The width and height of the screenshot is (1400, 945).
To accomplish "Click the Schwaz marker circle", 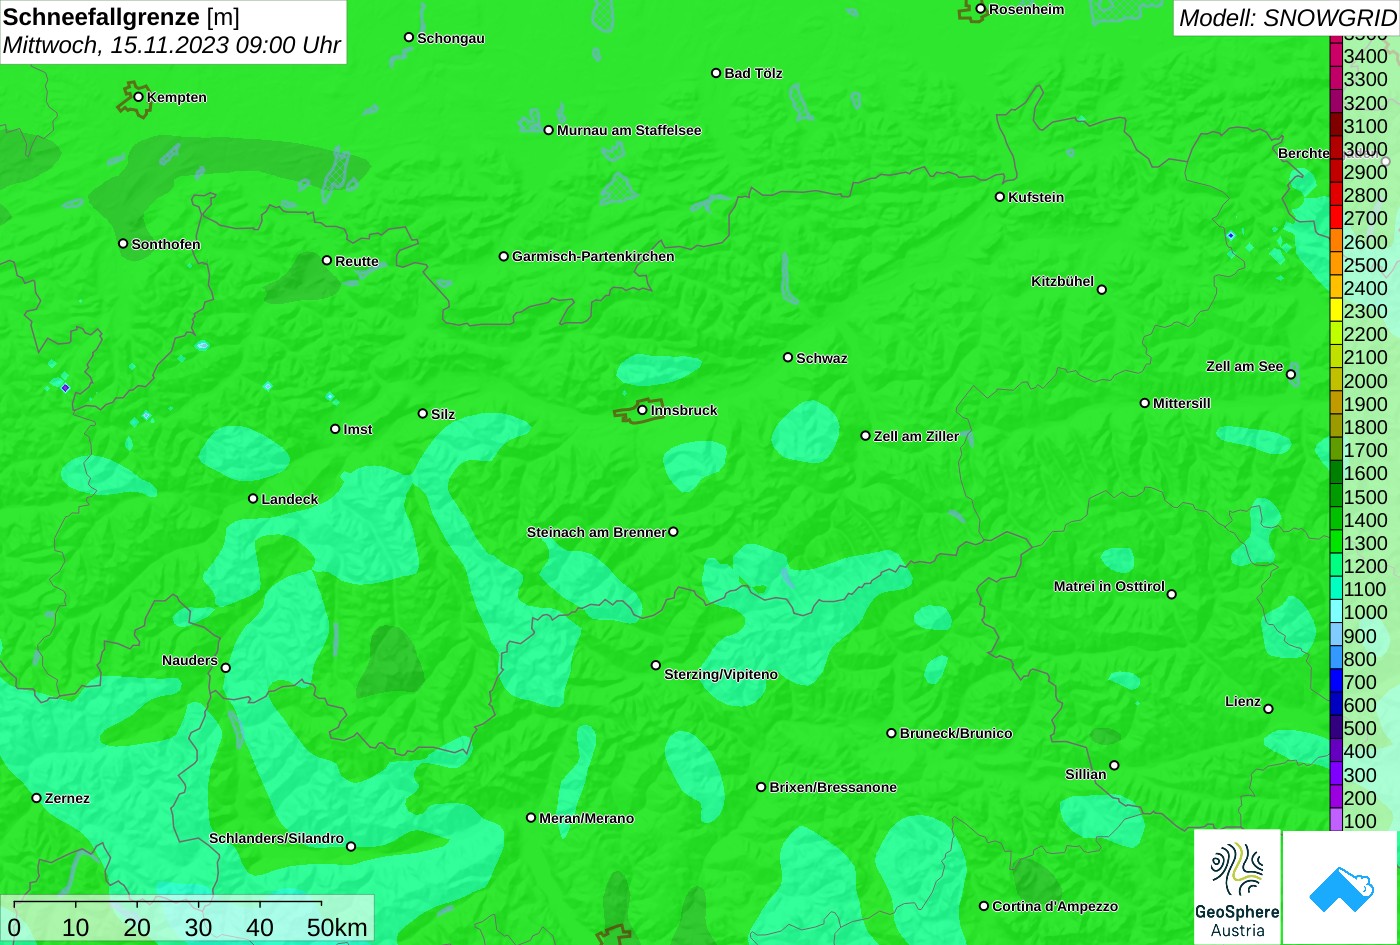I will click(788, 357).
